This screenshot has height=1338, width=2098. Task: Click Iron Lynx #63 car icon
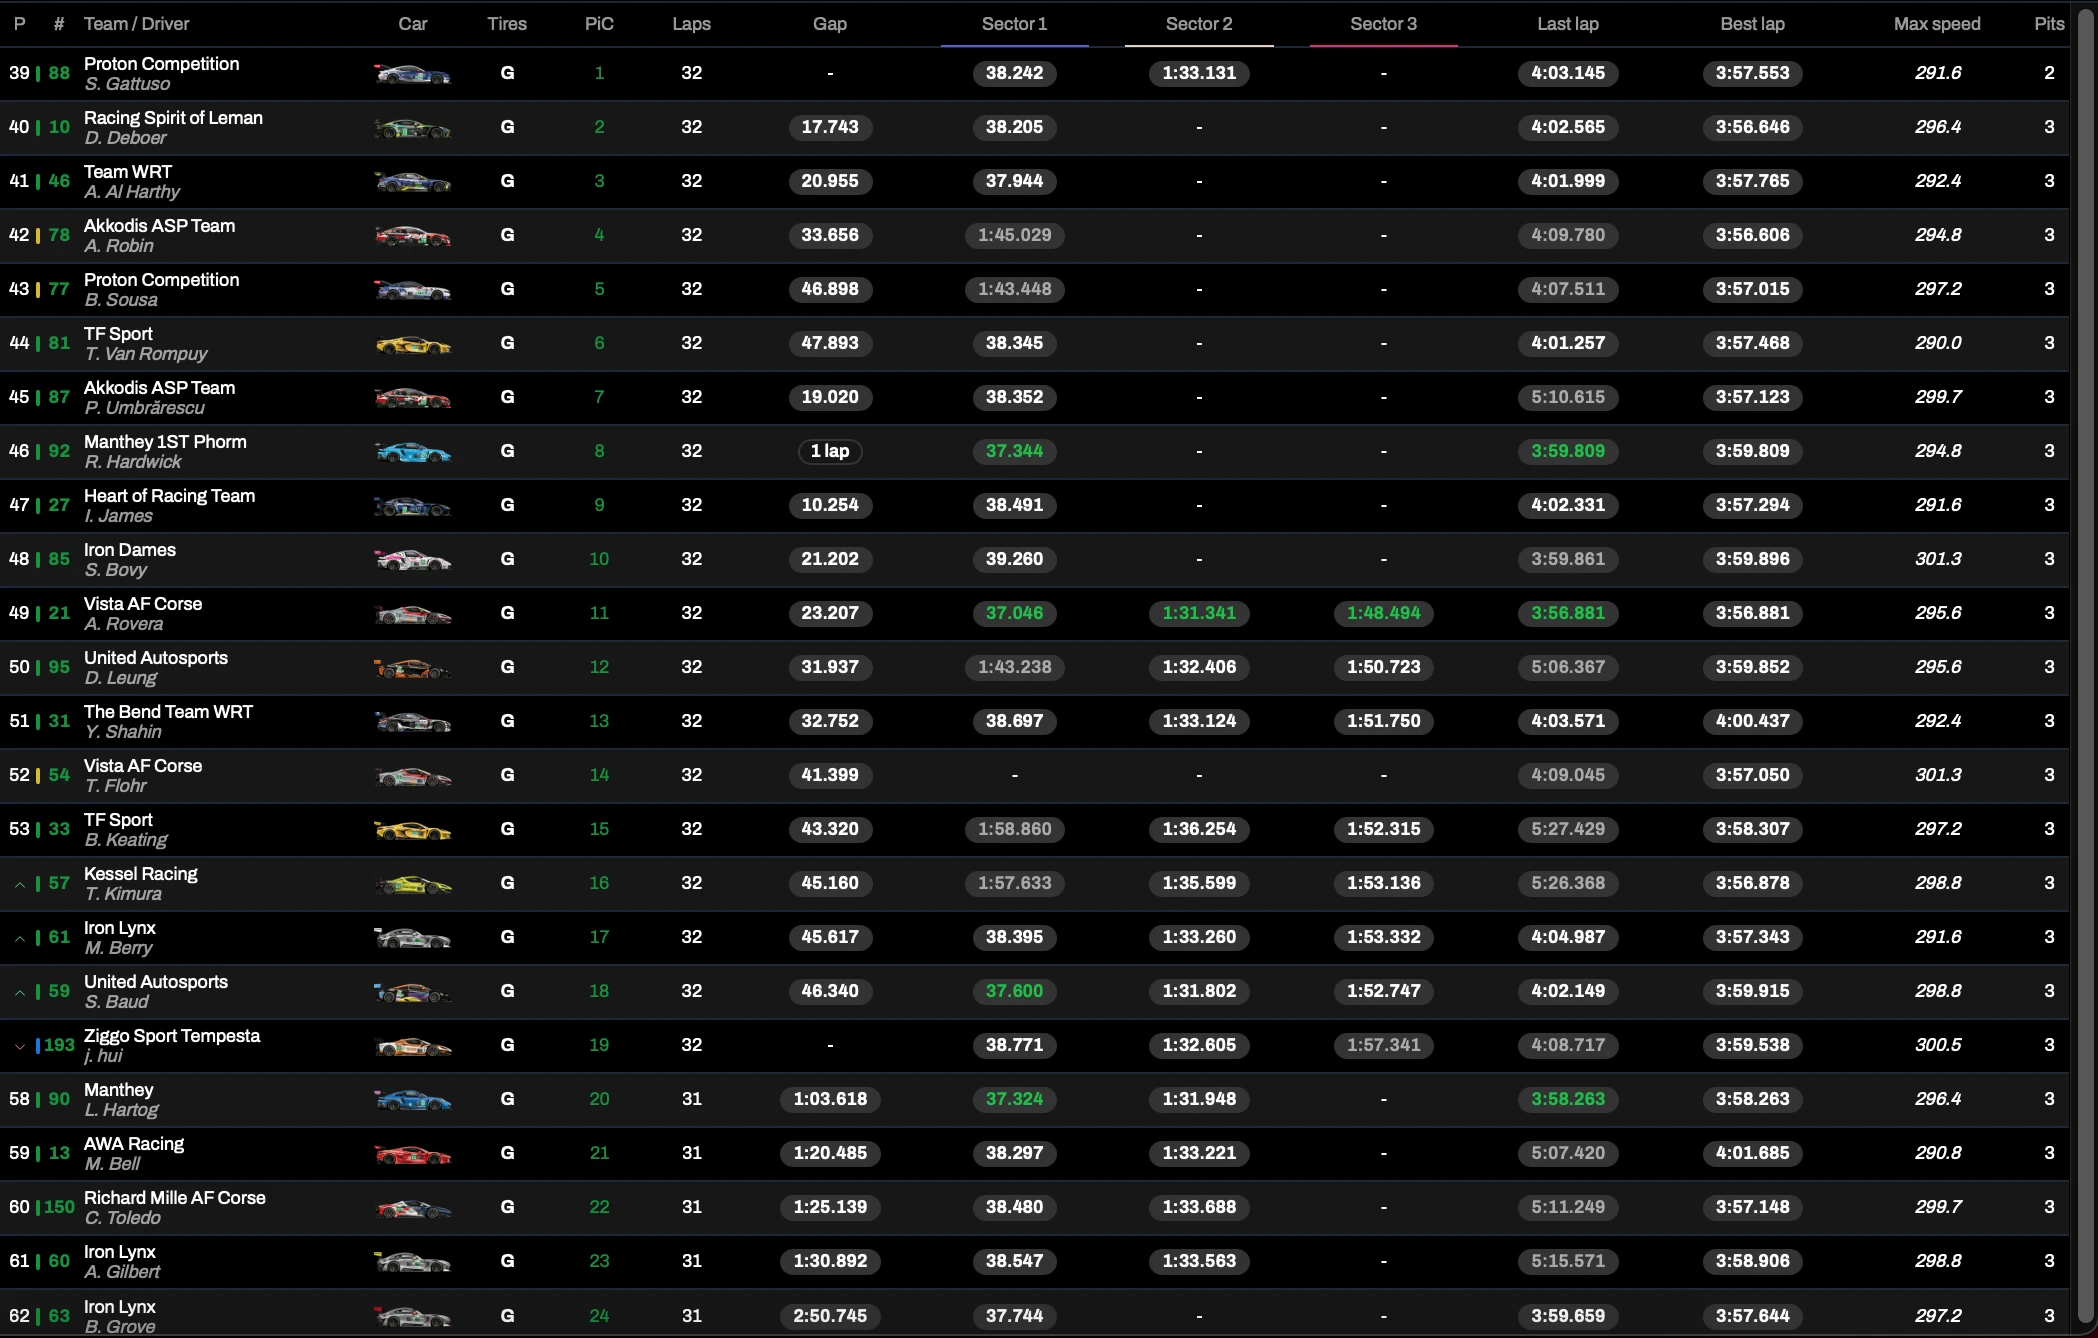pyautogui.click(x=412, y=1315)
